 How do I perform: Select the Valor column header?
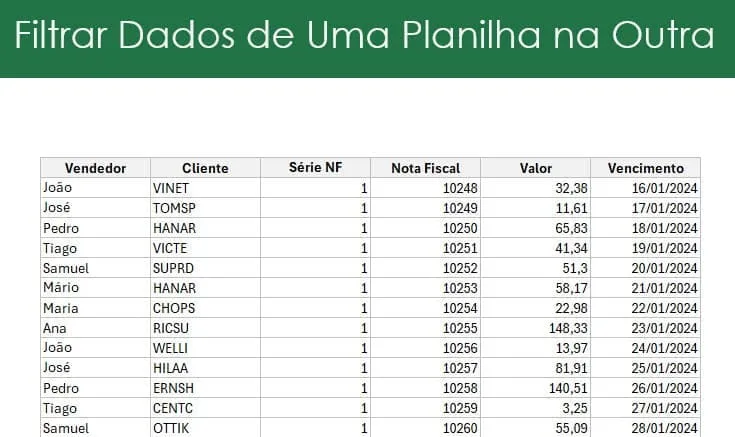(536, 168)
